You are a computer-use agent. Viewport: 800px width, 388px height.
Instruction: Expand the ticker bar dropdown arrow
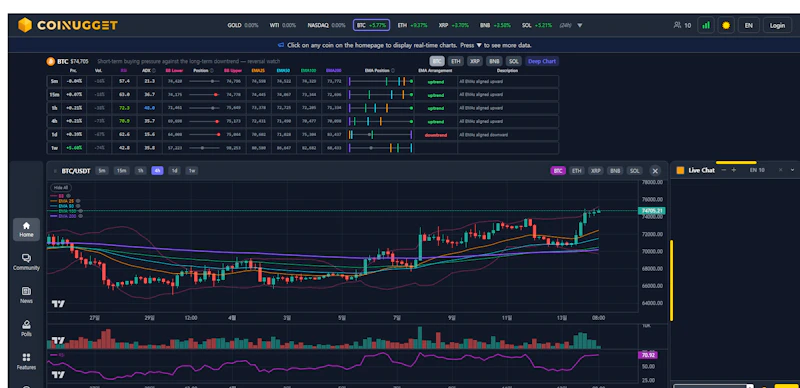[x=580, y=25]
